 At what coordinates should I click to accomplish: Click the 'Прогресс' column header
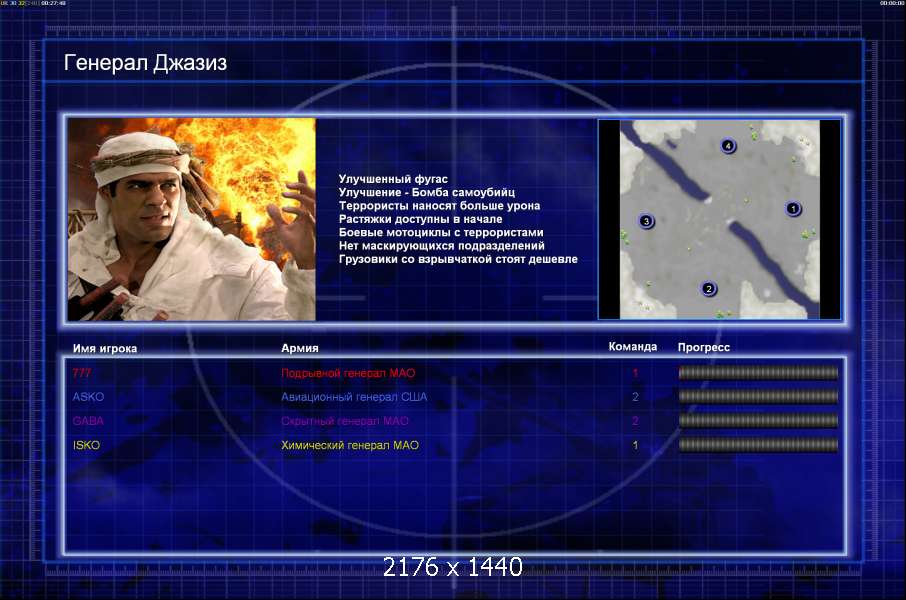tap(704, 347)
